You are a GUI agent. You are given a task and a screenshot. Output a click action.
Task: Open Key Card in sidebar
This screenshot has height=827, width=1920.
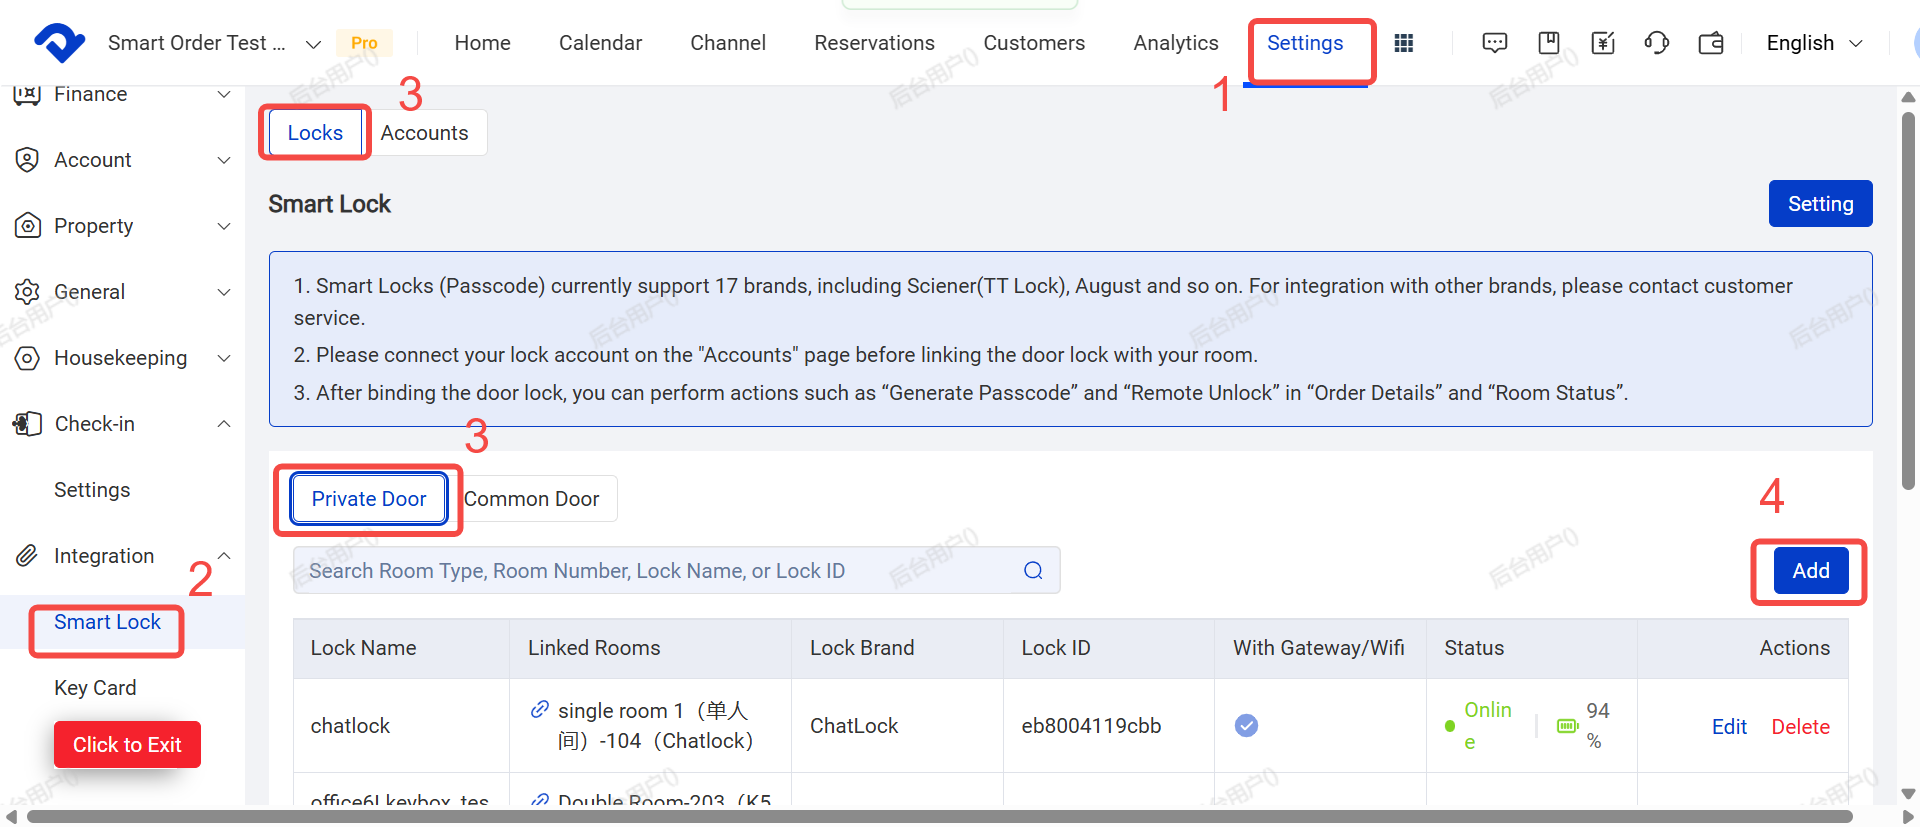pos(95,688)
